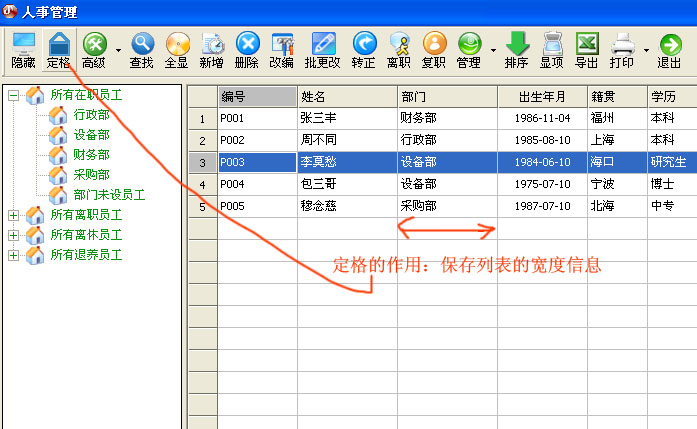Expand the 所有退养员工 tree node
This screenshot has height=429, width=697.
[13, 255]
